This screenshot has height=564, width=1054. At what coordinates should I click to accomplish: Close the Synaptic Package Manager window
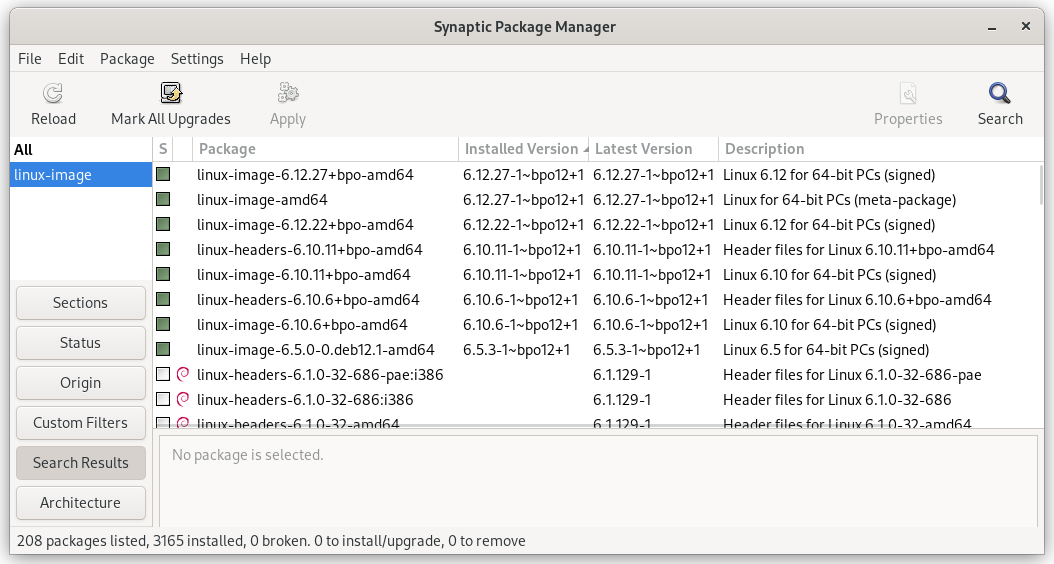(x=1026, y=26)
